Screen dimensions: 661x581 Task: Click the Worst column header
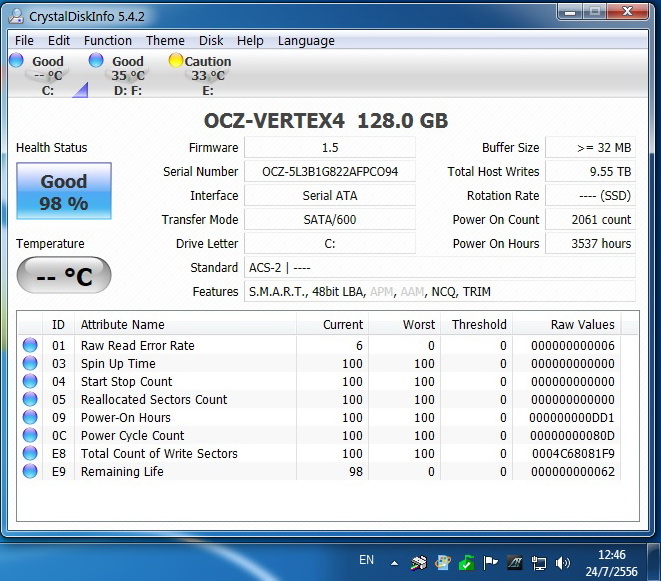(404, 324)
